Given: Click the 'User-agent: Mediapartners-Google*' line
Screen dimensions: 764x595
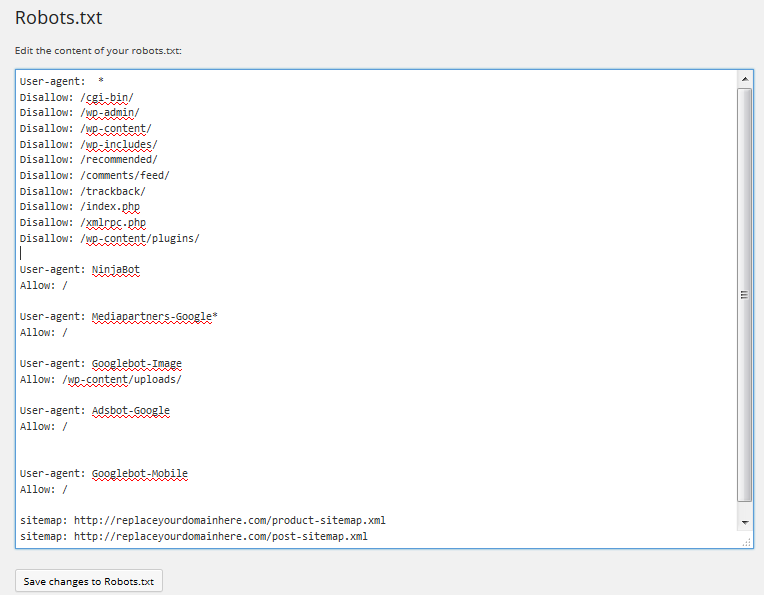Looking at the screenshot, I should [x=119, y=317].
